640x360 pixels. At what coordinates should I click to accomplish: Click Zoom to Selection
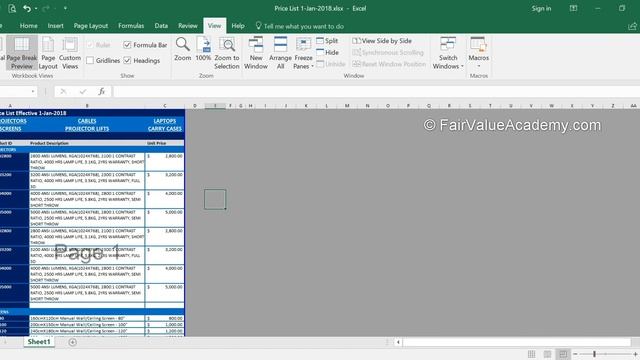pyautogui.click(x=227, y=53)
